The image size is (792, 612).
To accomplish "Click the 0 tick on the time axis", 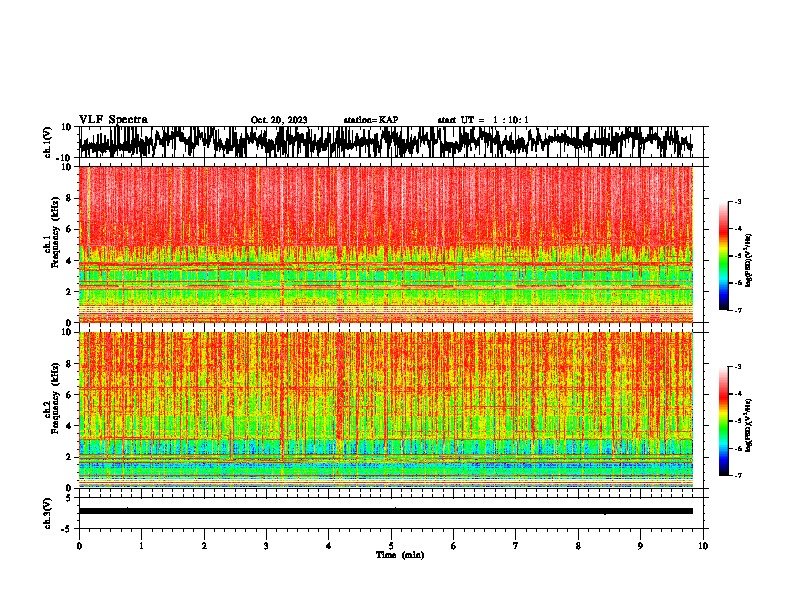I will point(79,546).
